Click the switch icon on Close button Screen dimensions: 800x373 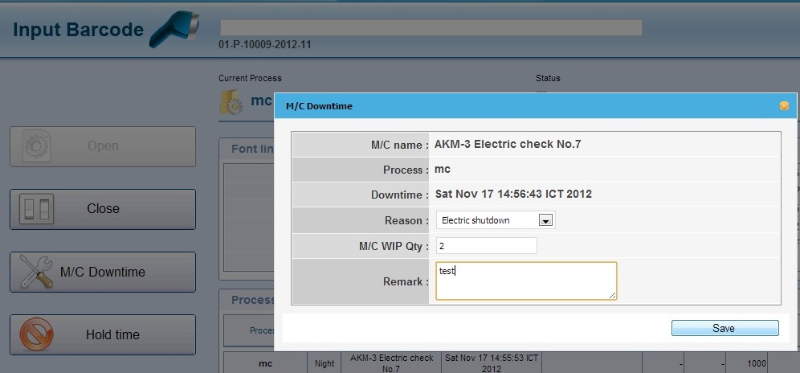[x=36, y=209]
